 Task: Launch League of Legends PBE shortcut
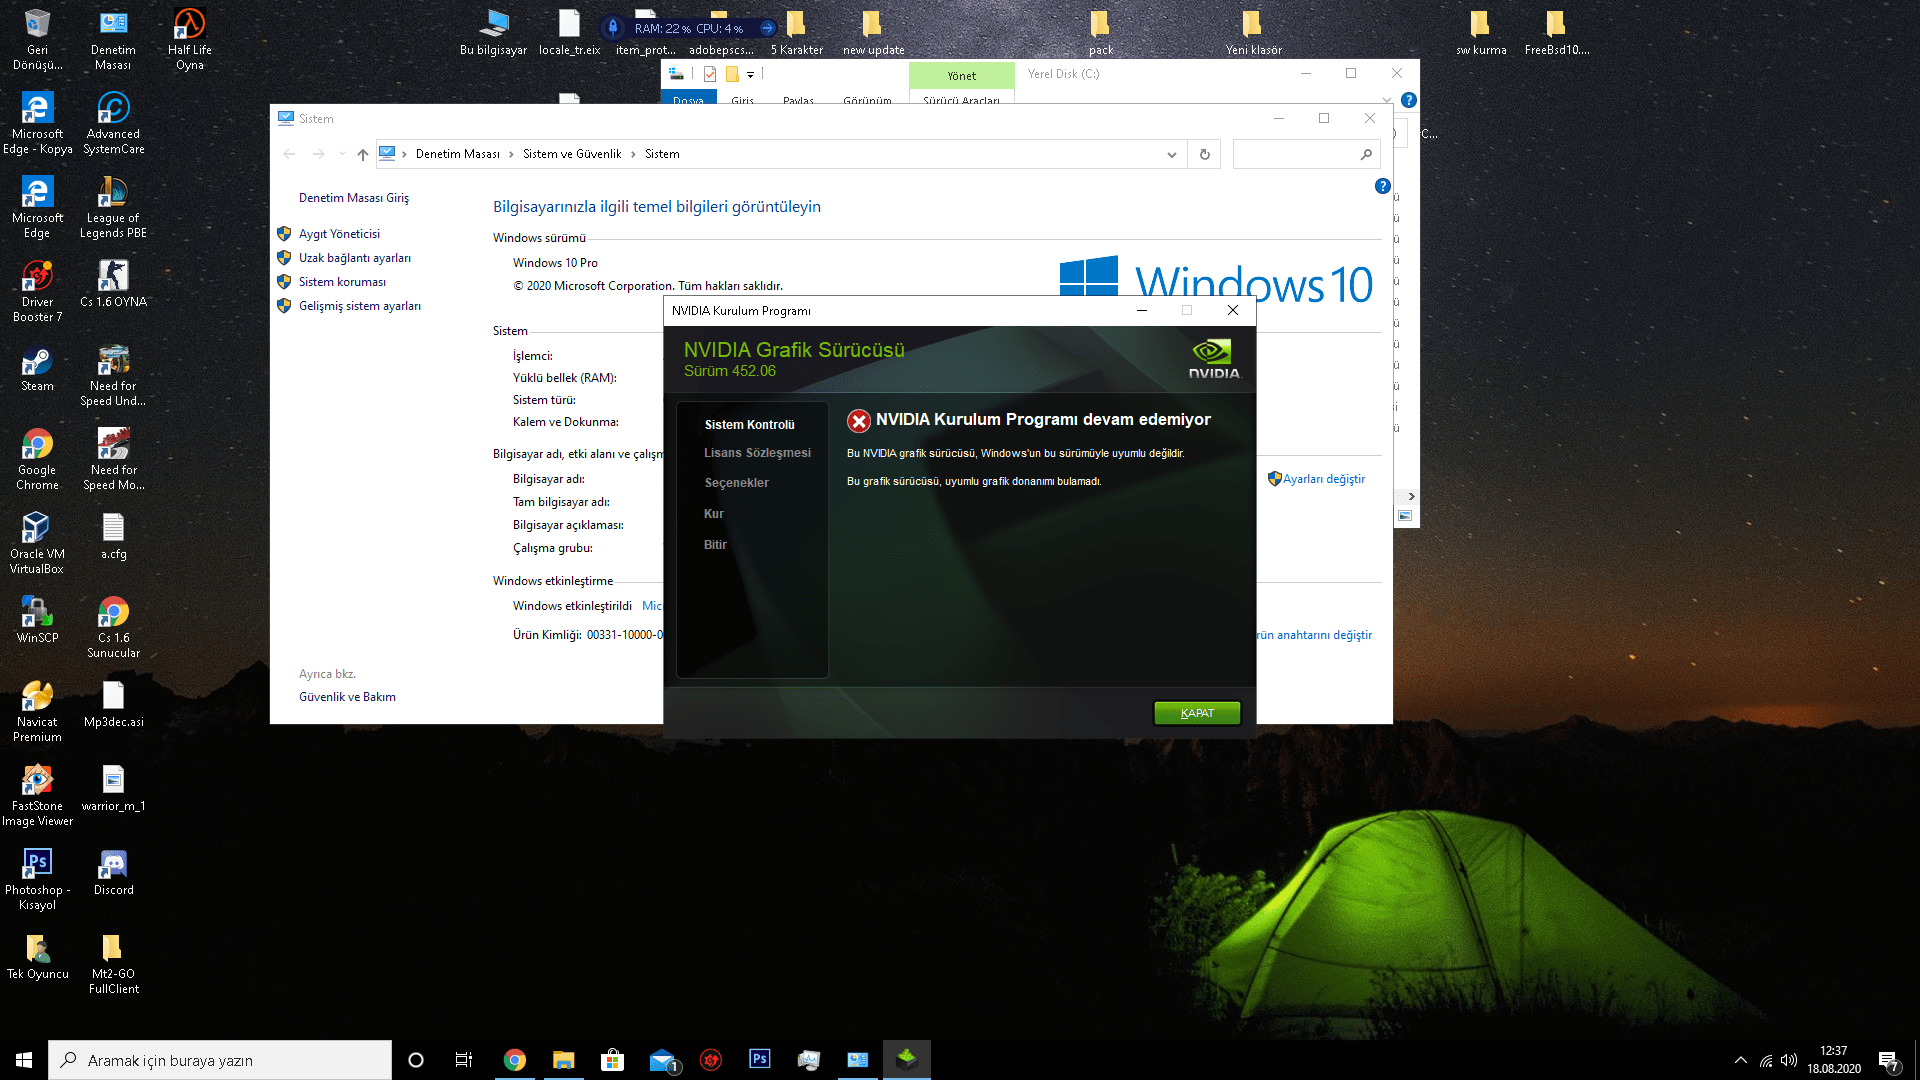coord(113,208)
